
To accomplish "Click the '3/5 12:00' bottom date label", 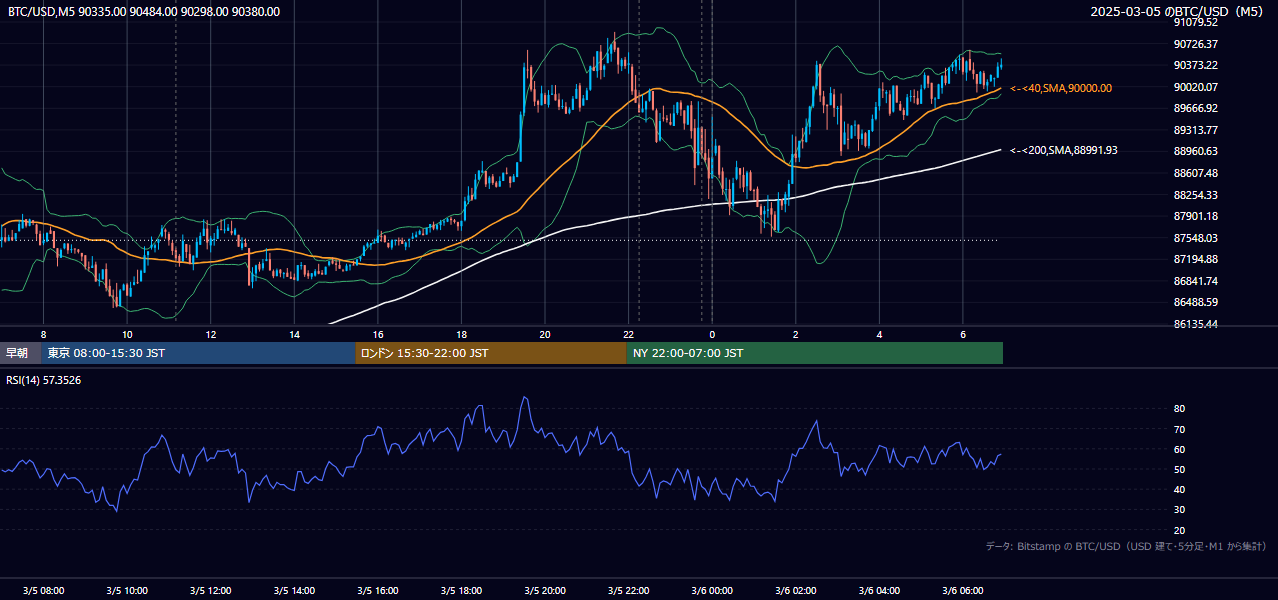I will (x=211, y=591).
